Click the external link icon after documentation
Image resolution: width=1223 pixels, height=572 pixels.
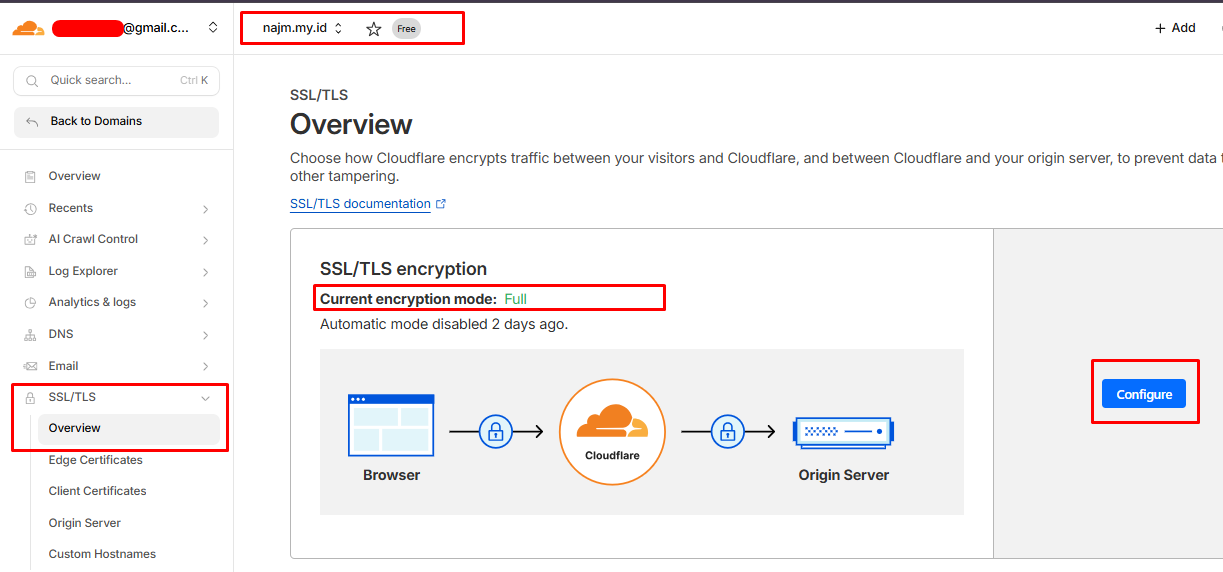441,204
